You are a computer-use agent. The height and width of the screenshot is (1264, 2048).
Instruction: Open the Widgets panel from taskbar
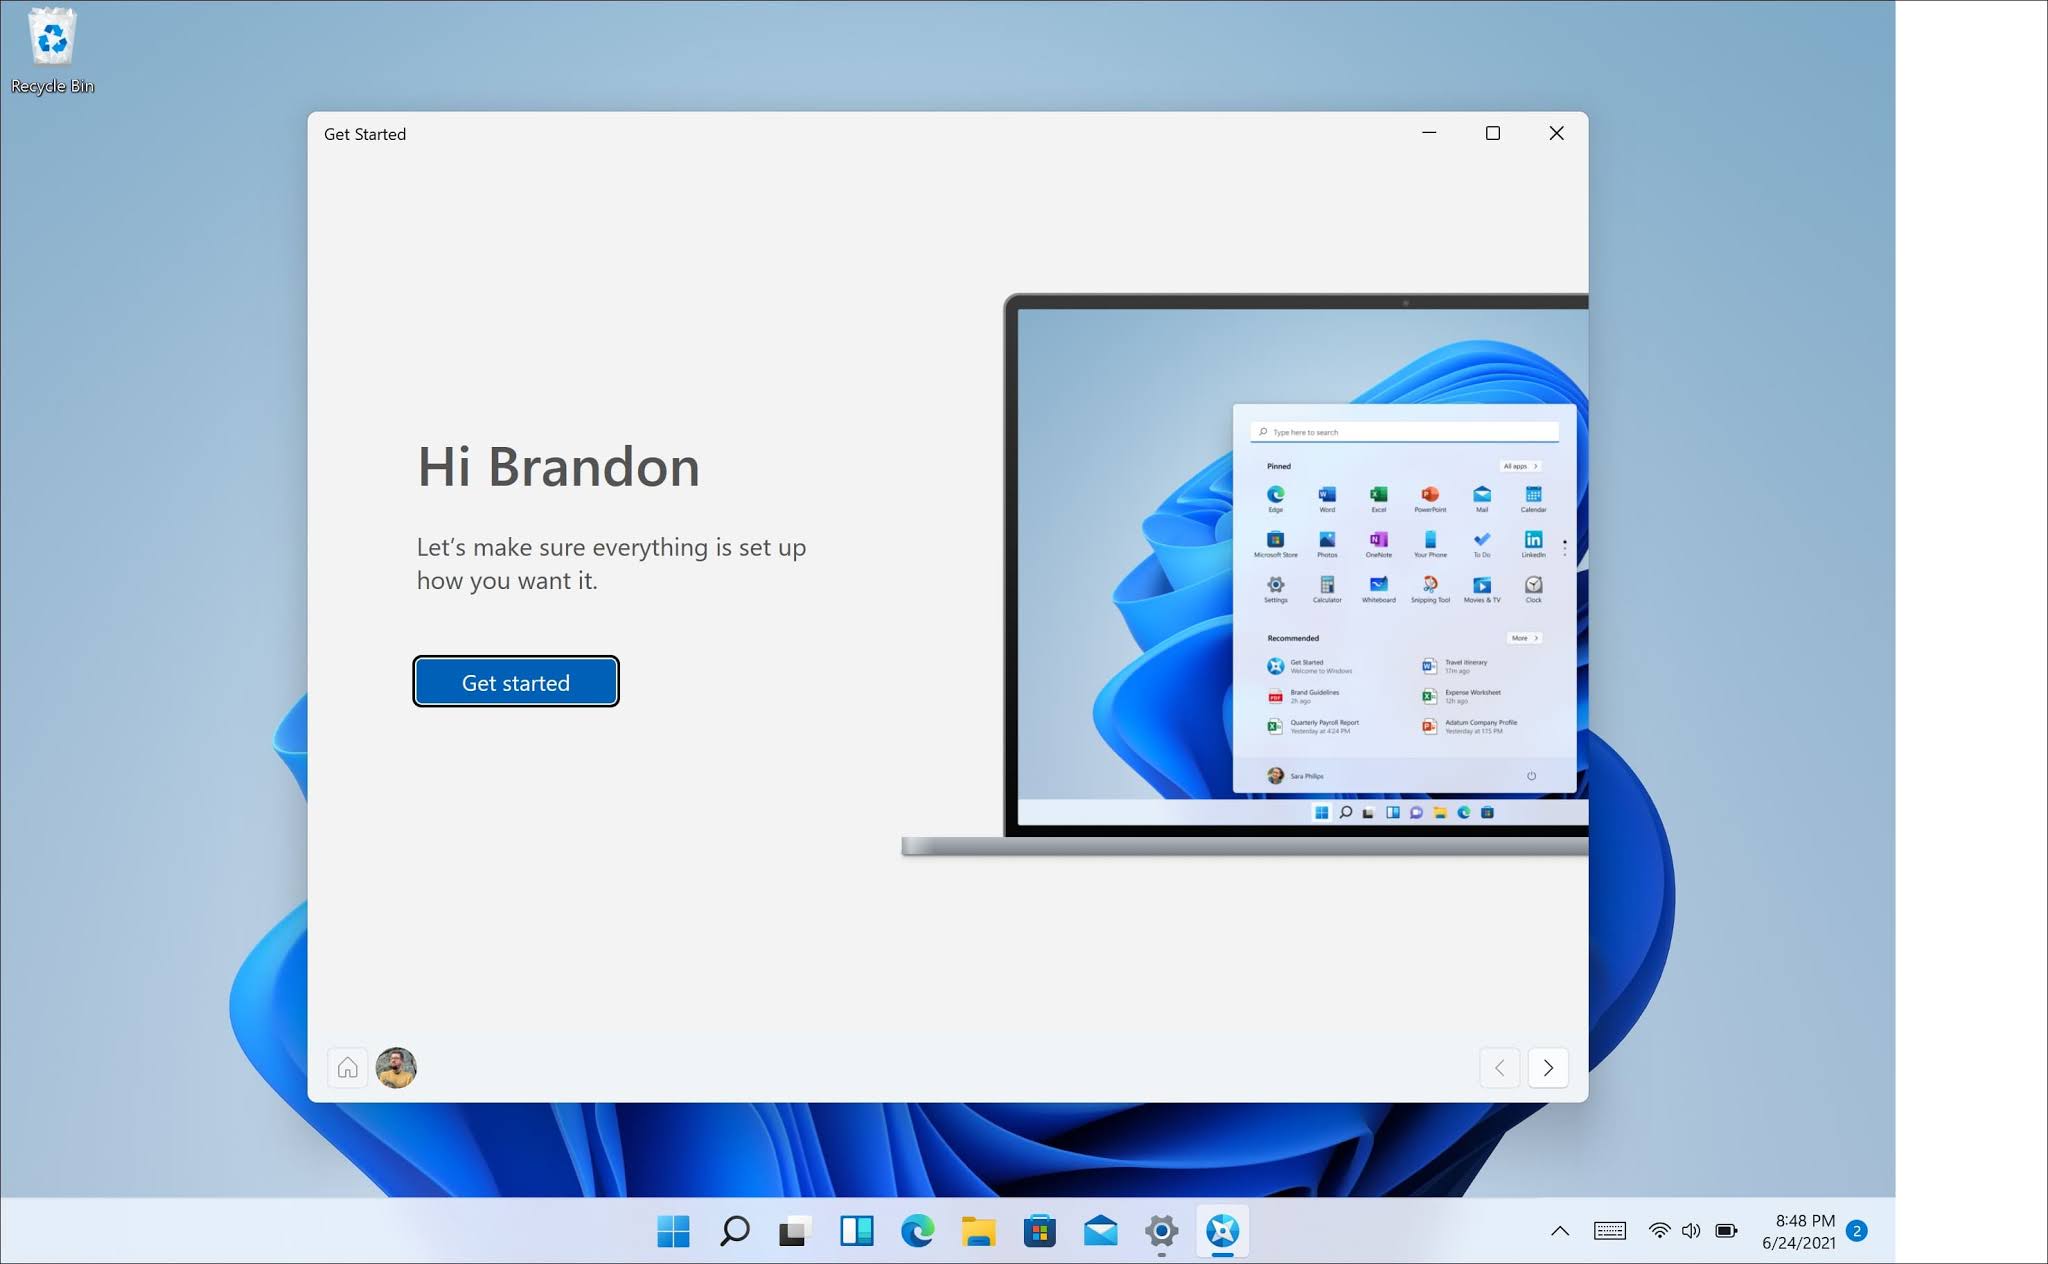tap(856, 1231)
